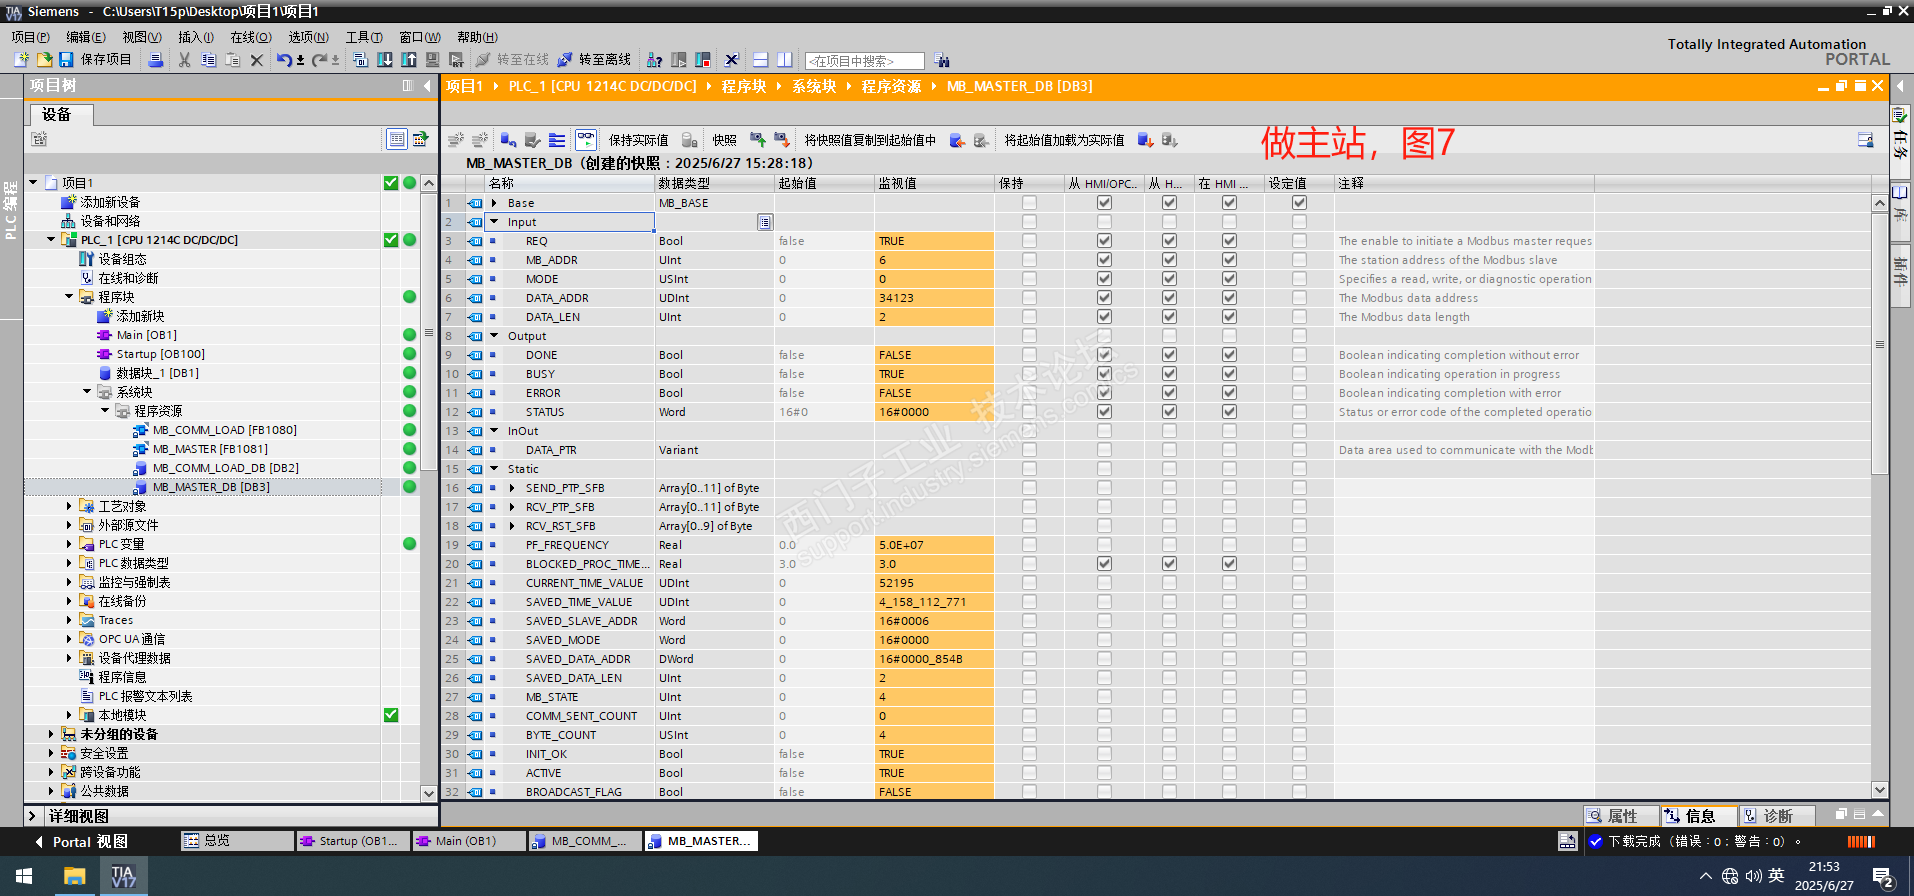Open the 在线(O) Online menu
1914x896 pixels.
click(x=250, y=37)
